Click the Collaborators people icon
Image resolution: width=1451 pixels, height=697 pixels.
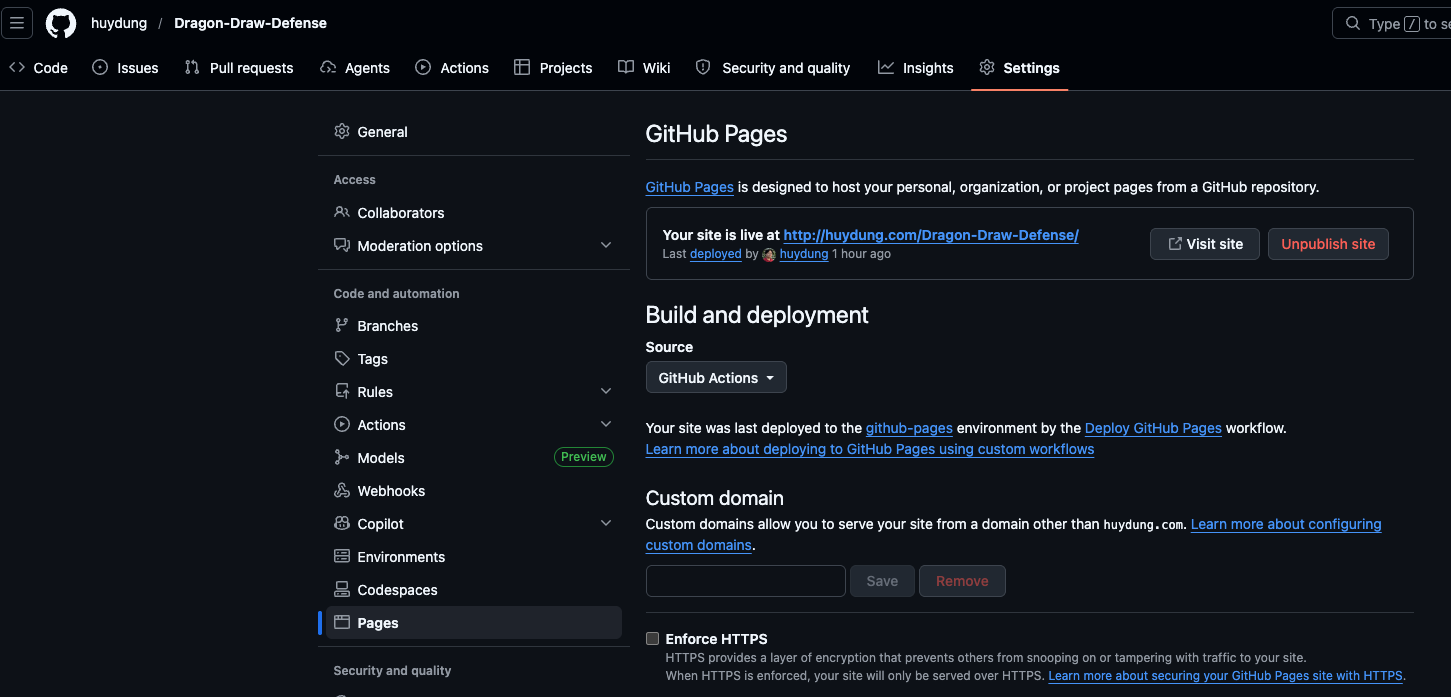(x=342, y=212)
